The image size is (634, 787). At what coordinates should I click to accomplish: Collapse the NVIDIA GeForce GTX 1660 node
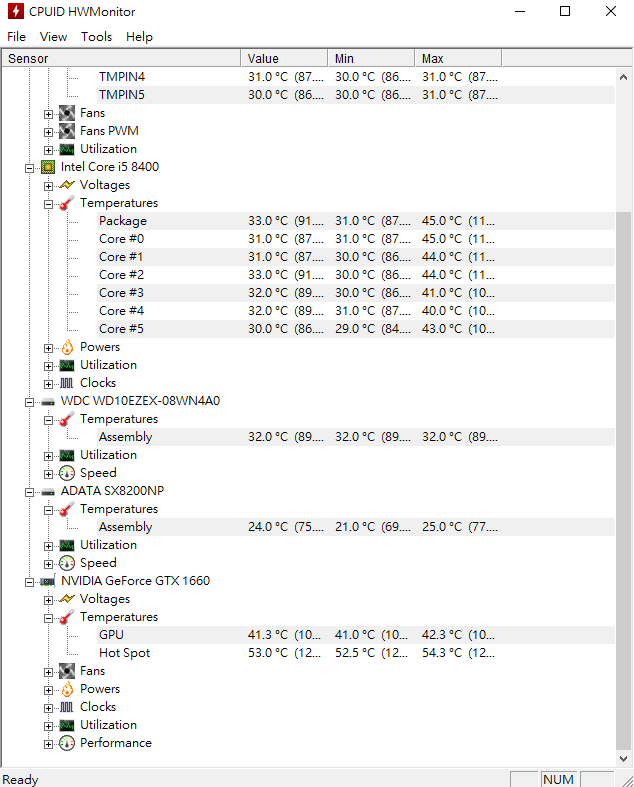point(30,582)
